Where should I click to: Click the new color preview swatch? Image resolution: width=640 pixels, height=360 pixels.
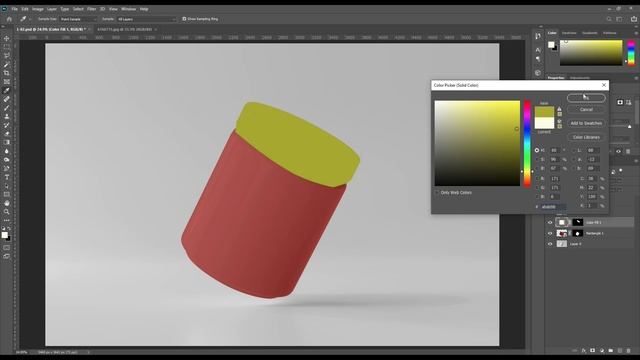pos(544,112)
